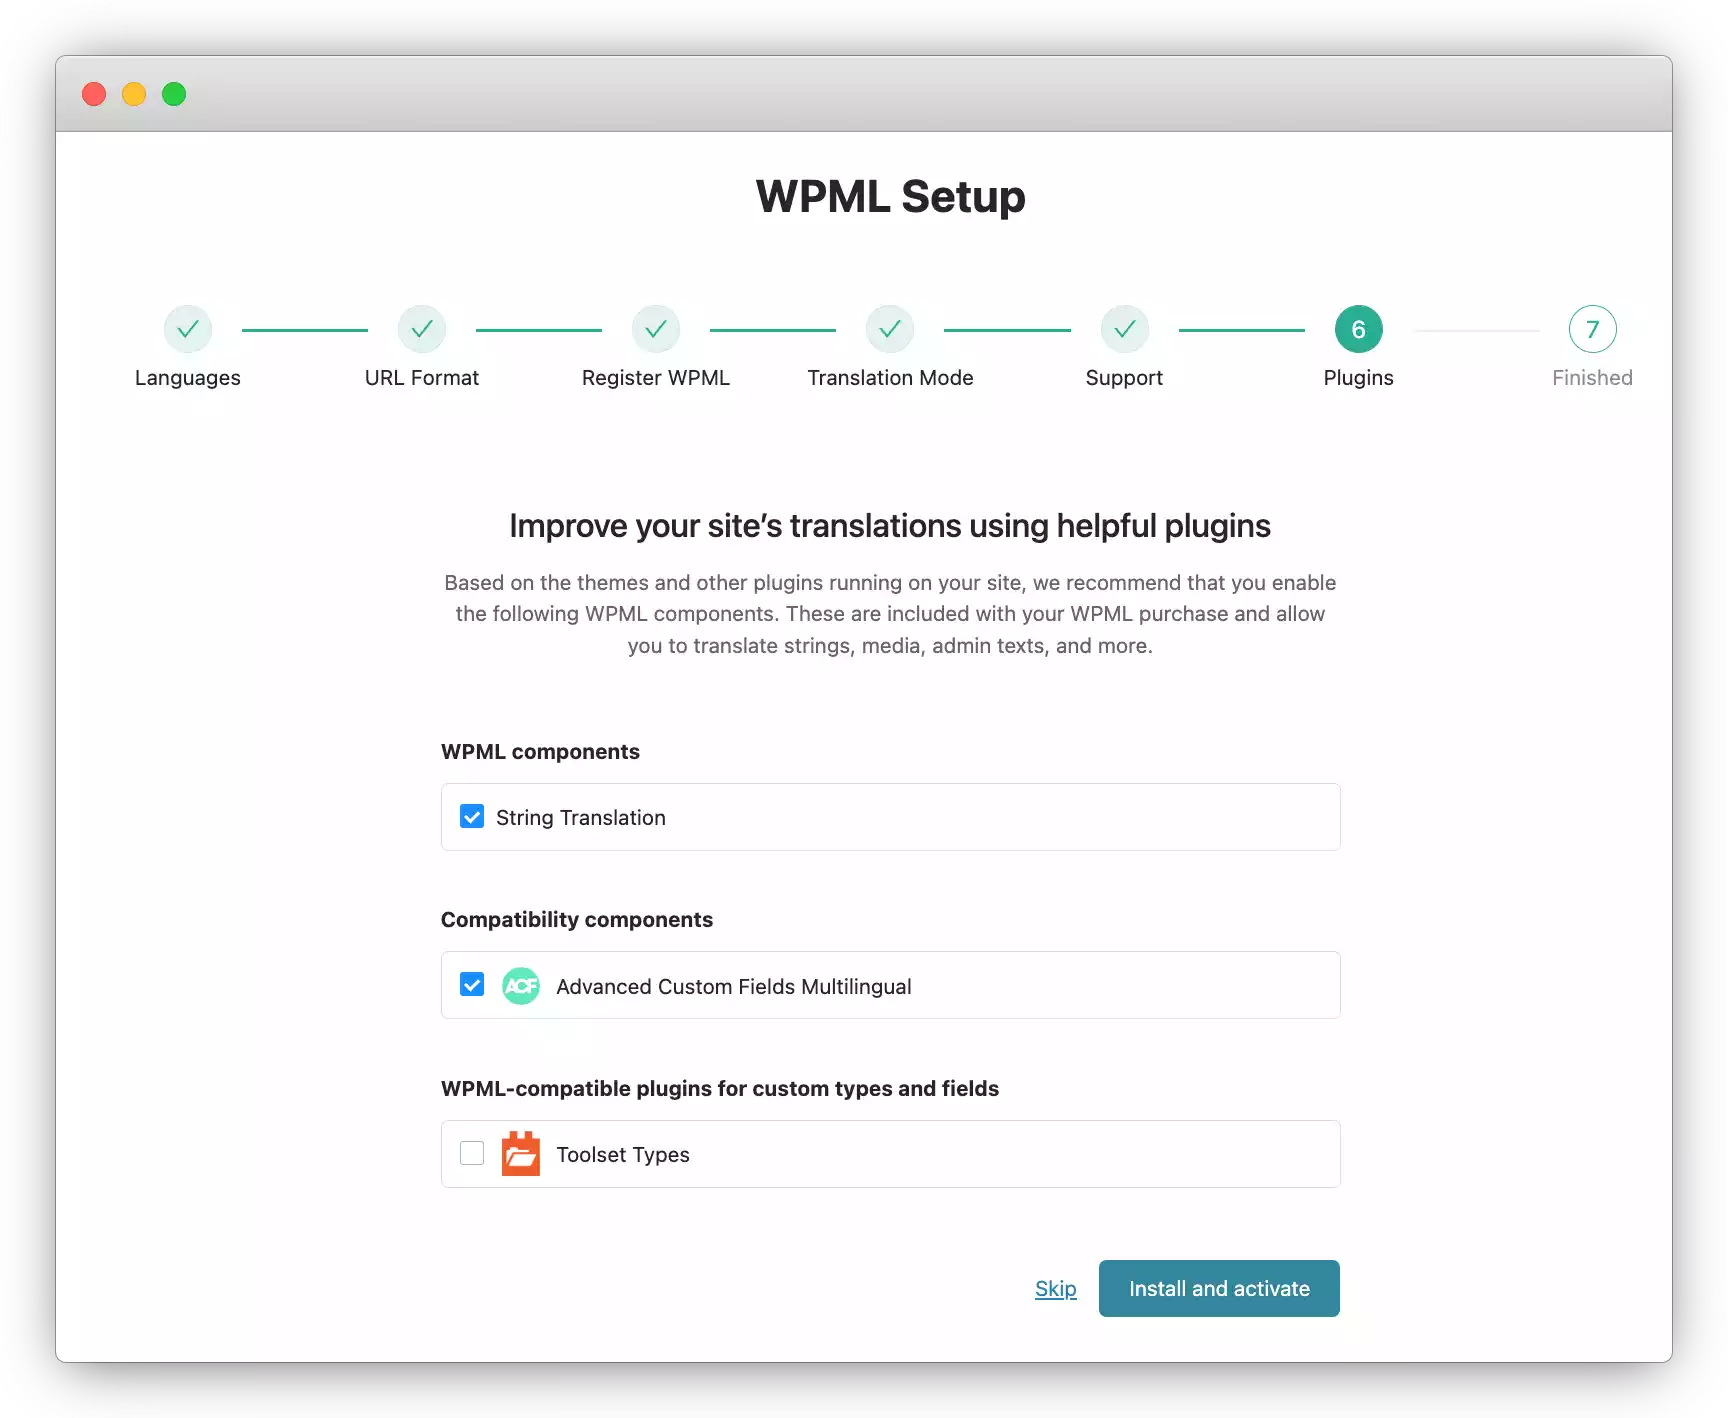Click the String Translation label text
Image resolution: width=1728 pixels, height=1418 pixels.
point(581,818)
